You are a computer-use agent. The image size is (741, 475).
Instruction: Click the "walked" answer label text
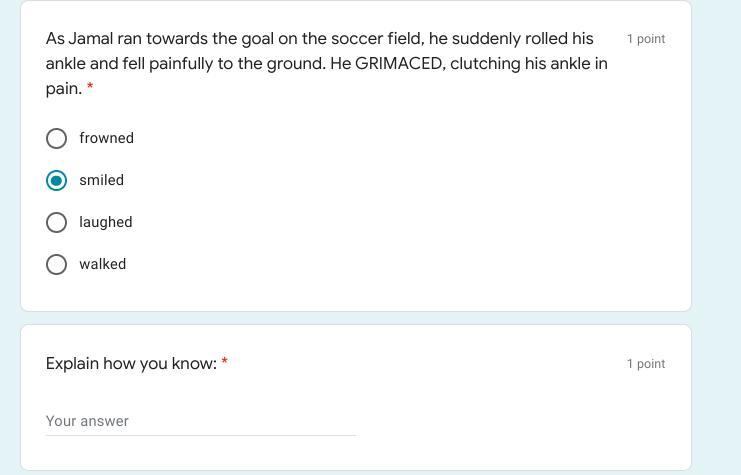pyautogui.click(x=102, y=264)
